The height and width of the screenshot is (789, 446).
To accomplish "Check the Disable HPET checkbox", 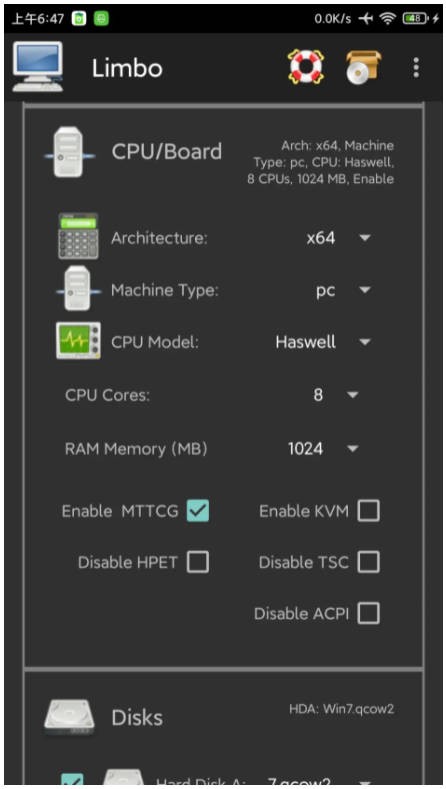I will 198,562.
